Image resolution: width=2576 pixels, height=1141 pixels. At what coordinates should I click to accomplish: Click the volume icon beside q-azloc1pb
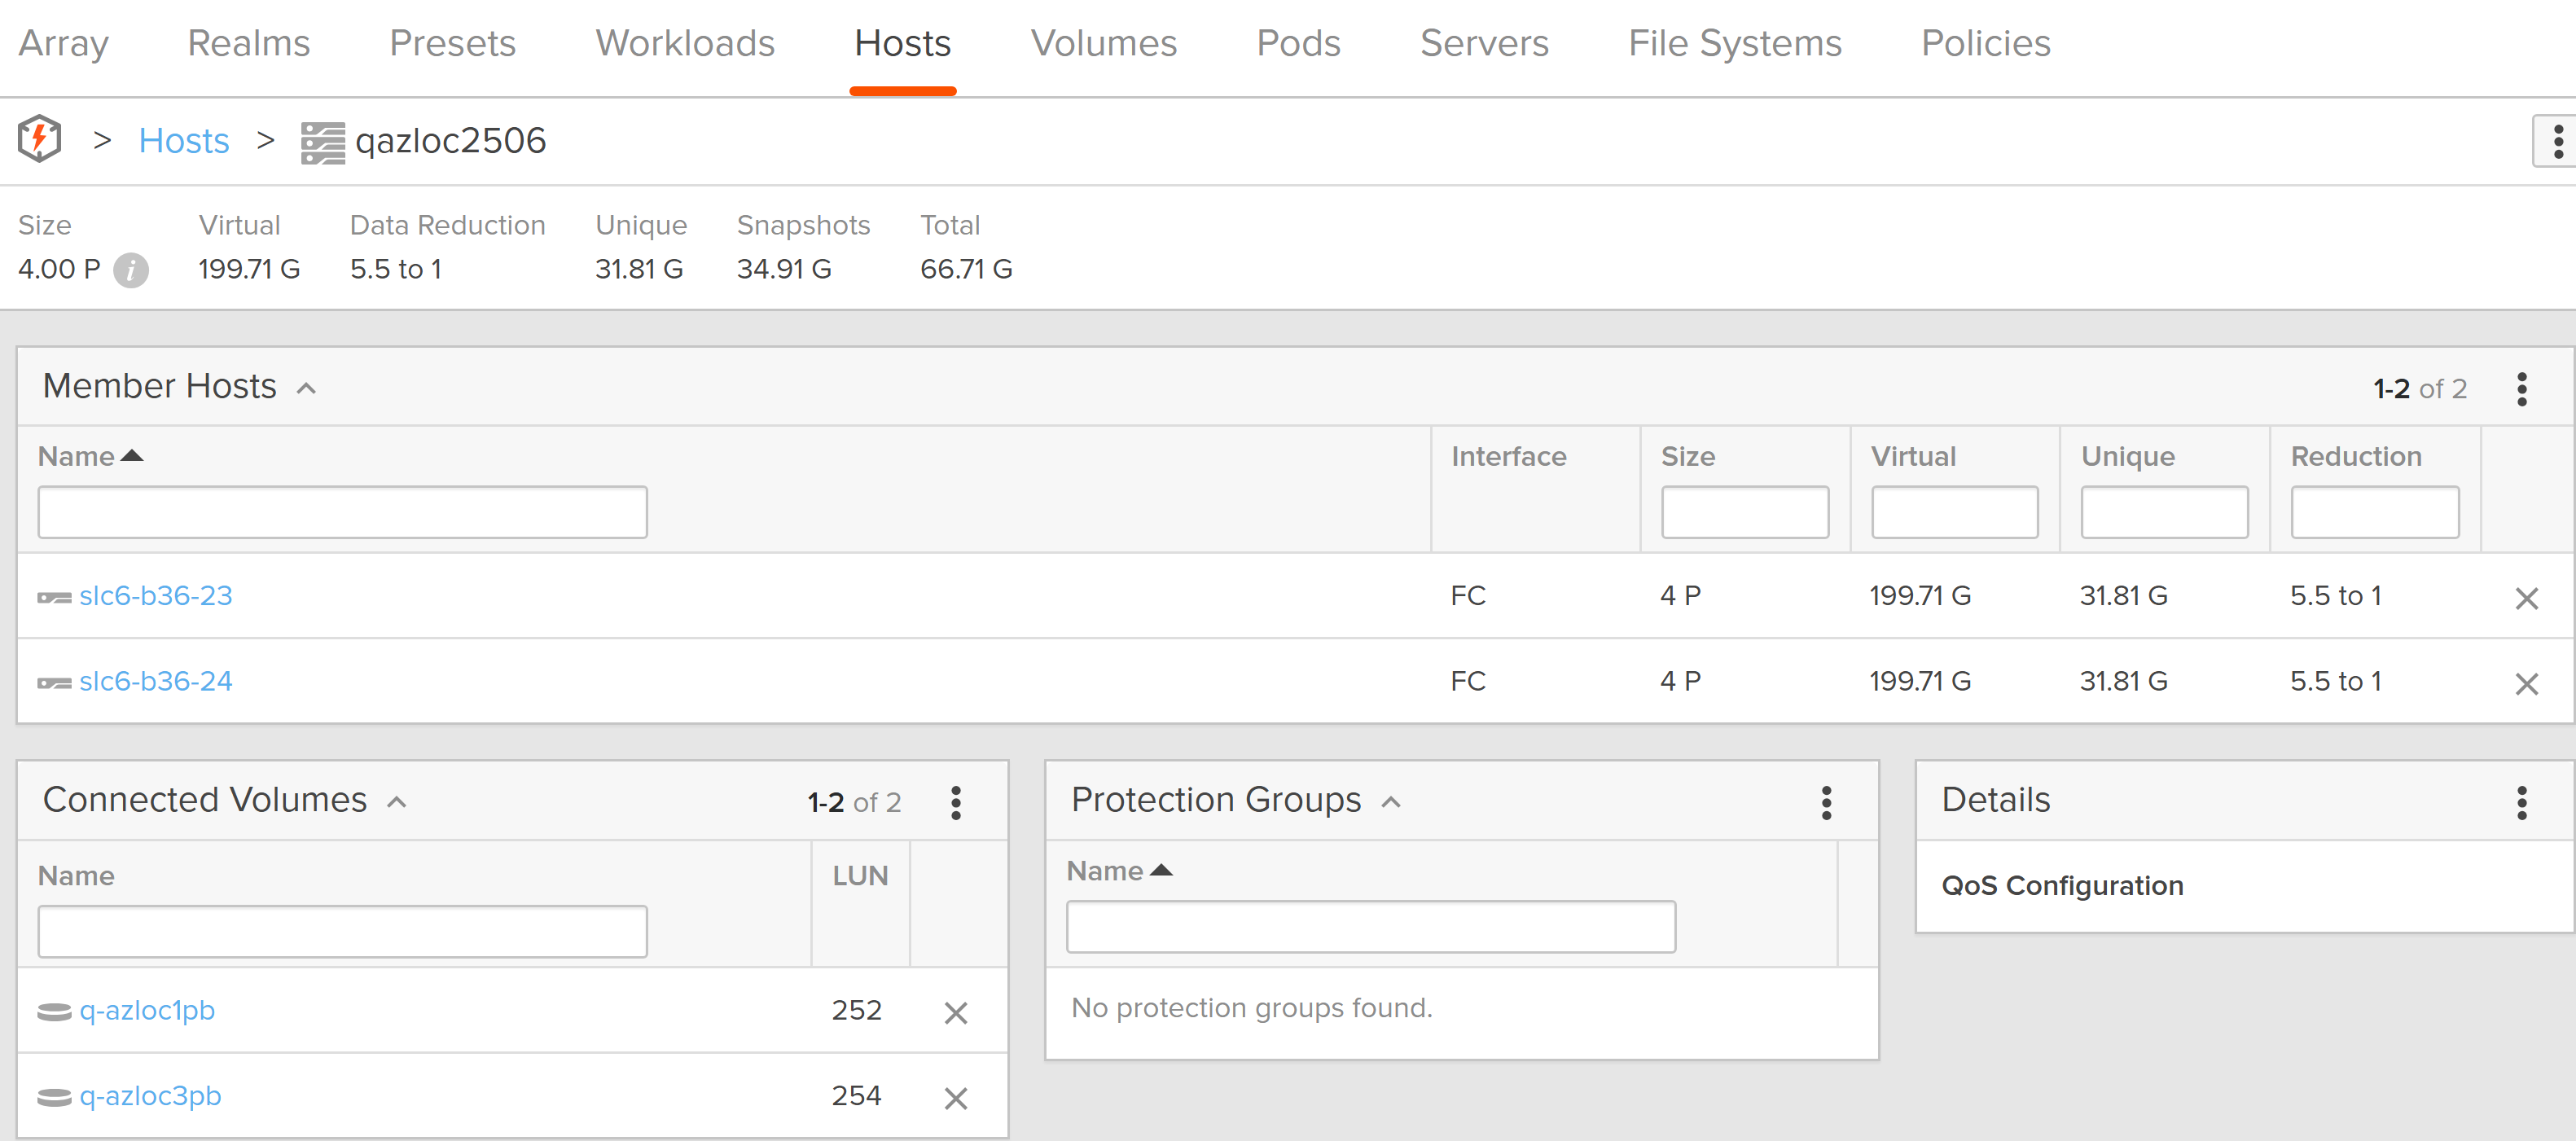pos(53,1011)
